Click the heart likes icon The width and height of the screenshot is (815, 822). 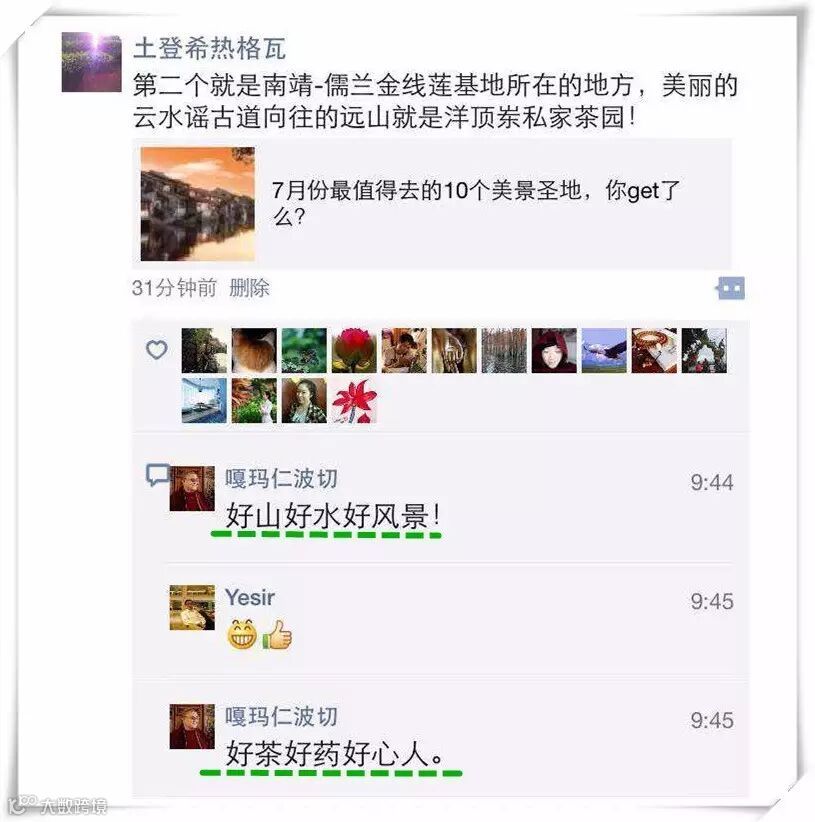point(156,349)
